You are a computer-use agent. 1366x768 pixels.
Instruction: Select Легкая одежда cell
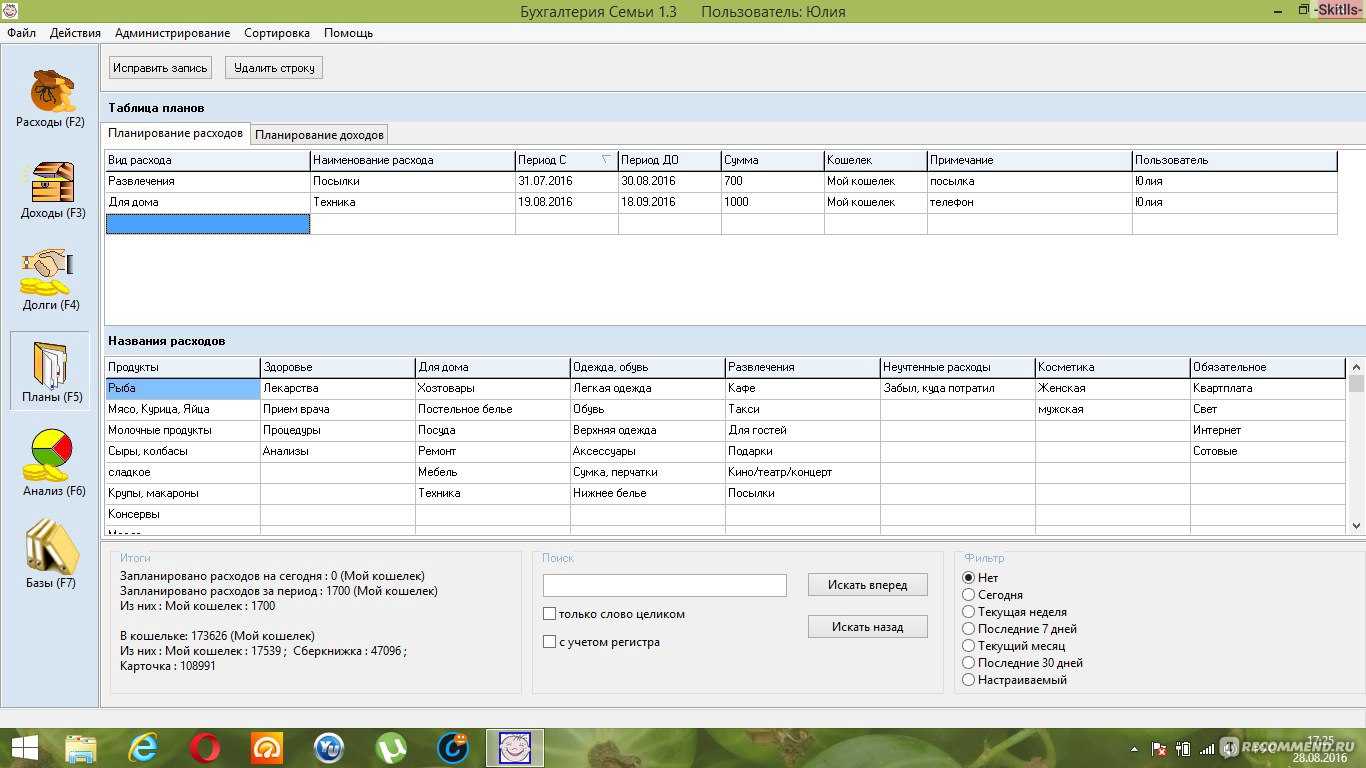(648, 388)
